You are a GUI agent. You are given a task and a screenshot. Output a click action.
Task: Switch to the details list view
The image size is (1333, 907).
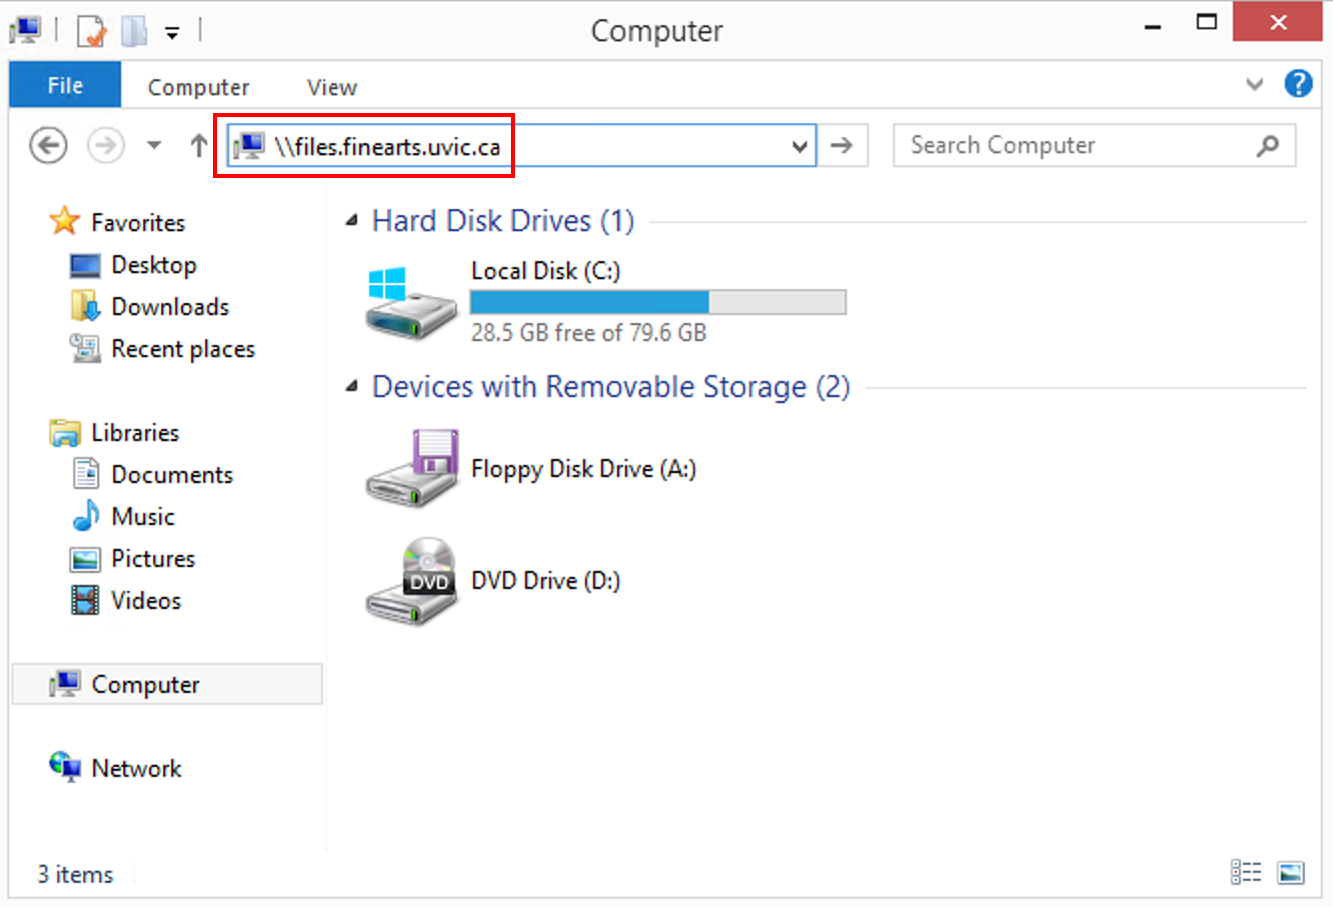[1247, 872]
